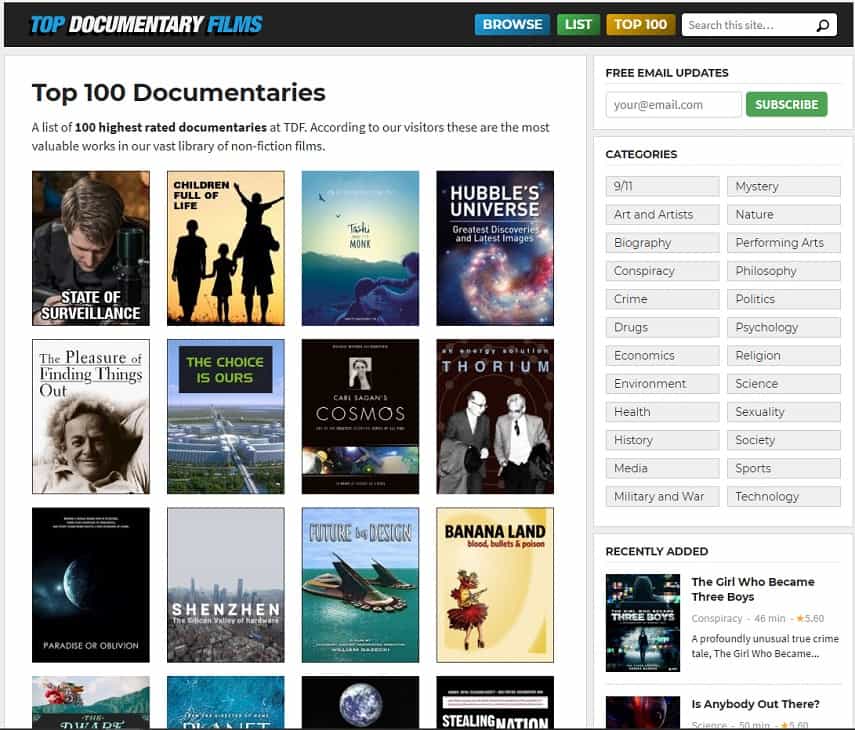Open The Choice Is Ours poster
The width and height of the screenshot is (855, 730).
(226, 417)
